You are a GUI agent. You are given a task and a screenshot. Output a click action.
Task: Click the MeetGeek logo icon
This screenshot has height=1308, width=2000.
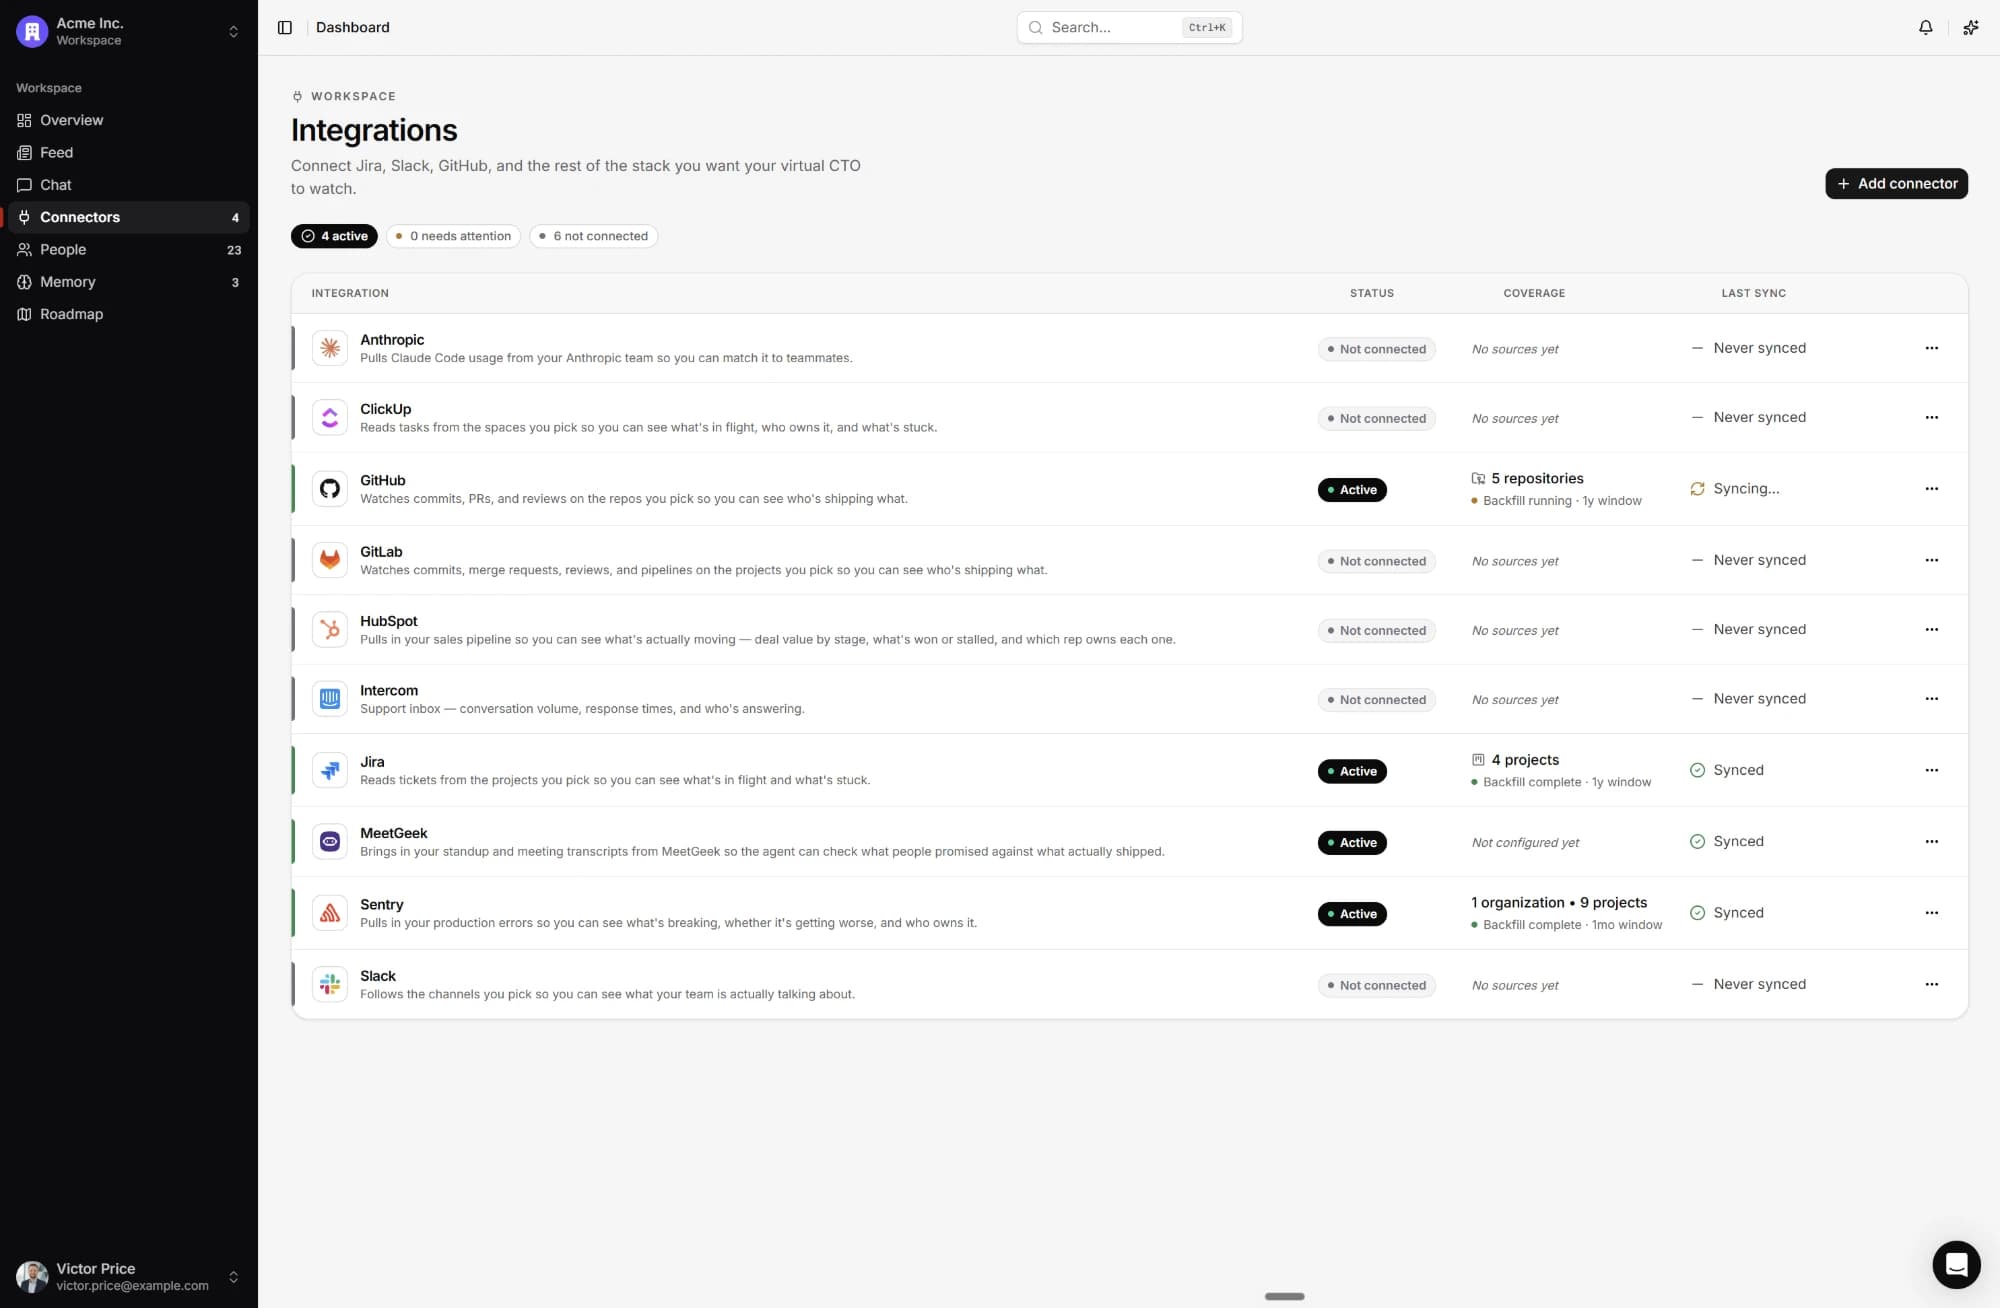(x=330, y=842)
